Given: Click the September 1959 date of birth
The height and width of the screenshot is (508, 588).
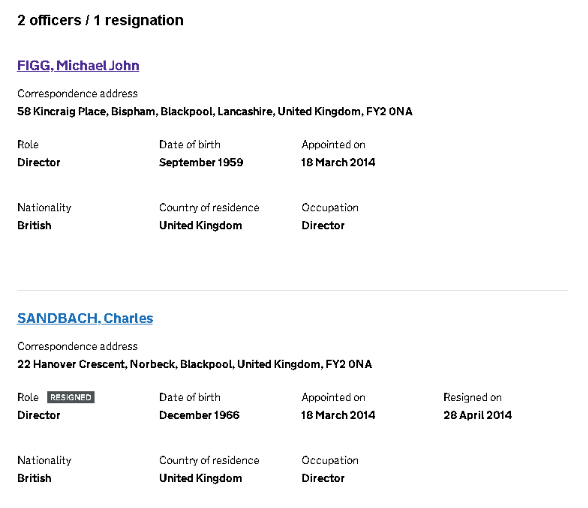Looking at the screenshot, I should click(x=201, y=162).
